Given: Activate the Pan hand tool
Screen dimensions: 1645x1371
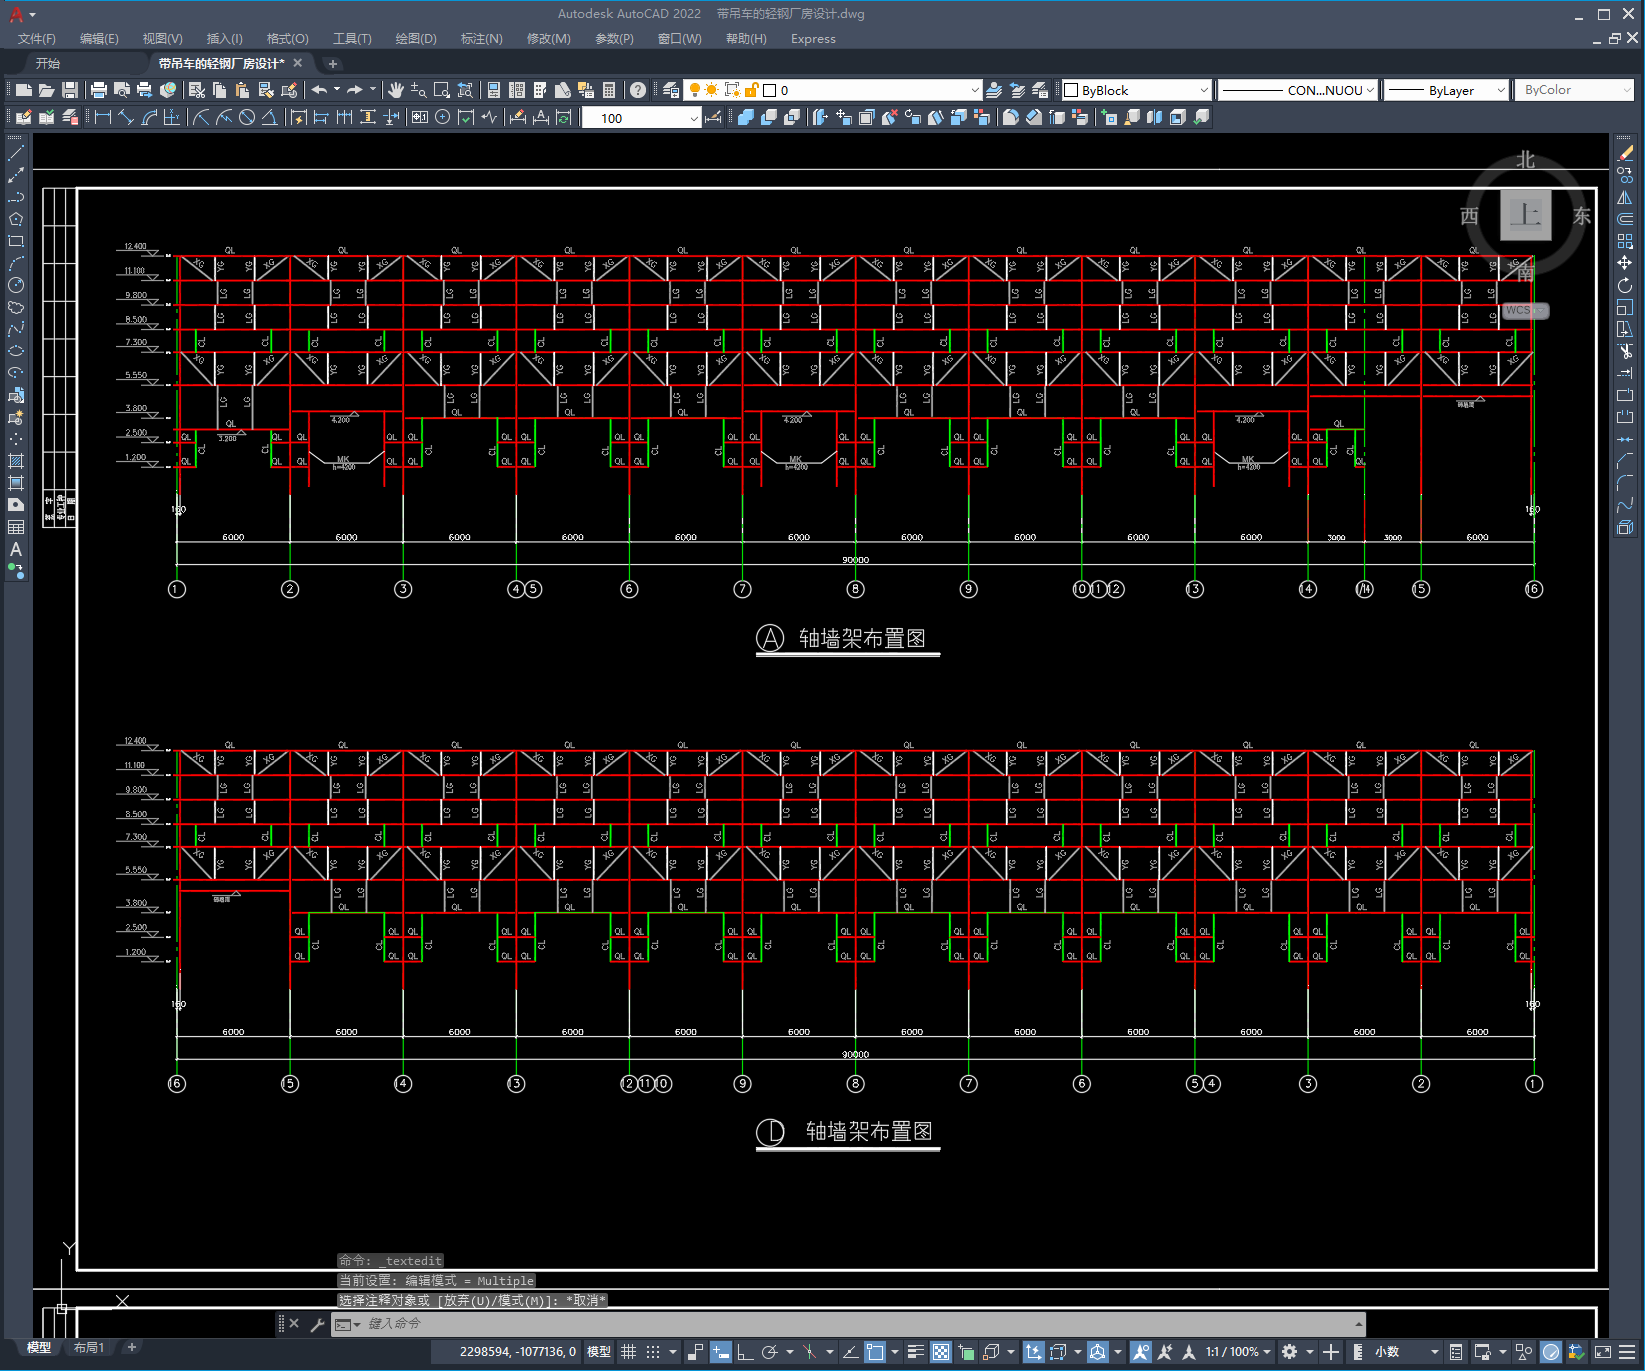Looking at the screenshot, I should point(396,90).
